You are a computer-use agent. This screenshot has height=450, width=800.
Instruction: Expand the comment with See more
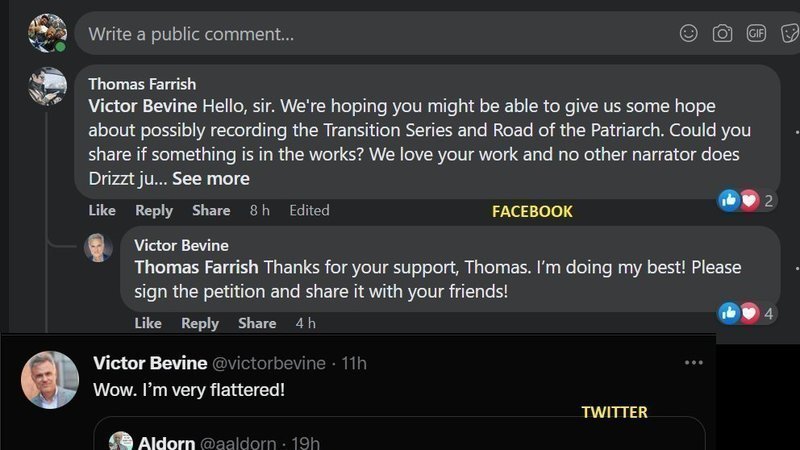click(x=211, y=178)
